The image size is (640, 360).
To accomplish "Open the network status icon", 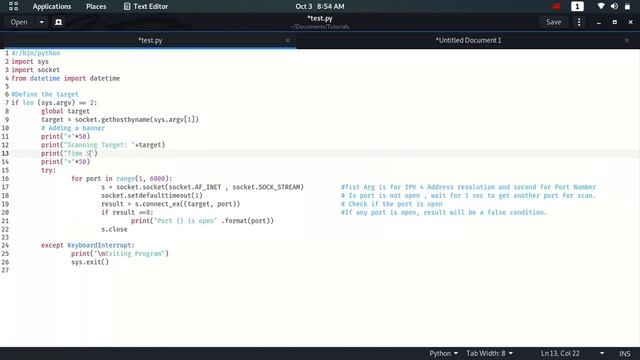I will pyautogui.click(x=601, y=7).
